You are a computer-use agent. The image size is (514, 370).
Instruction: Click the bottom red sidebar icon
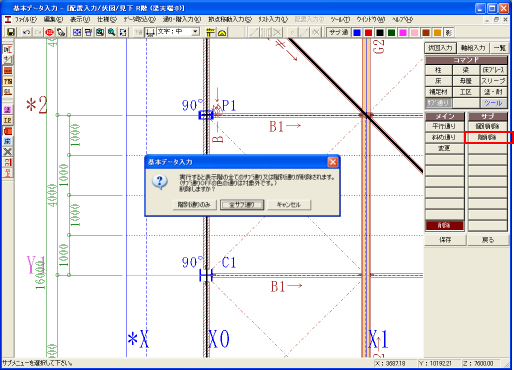click(x=8, y=173)
